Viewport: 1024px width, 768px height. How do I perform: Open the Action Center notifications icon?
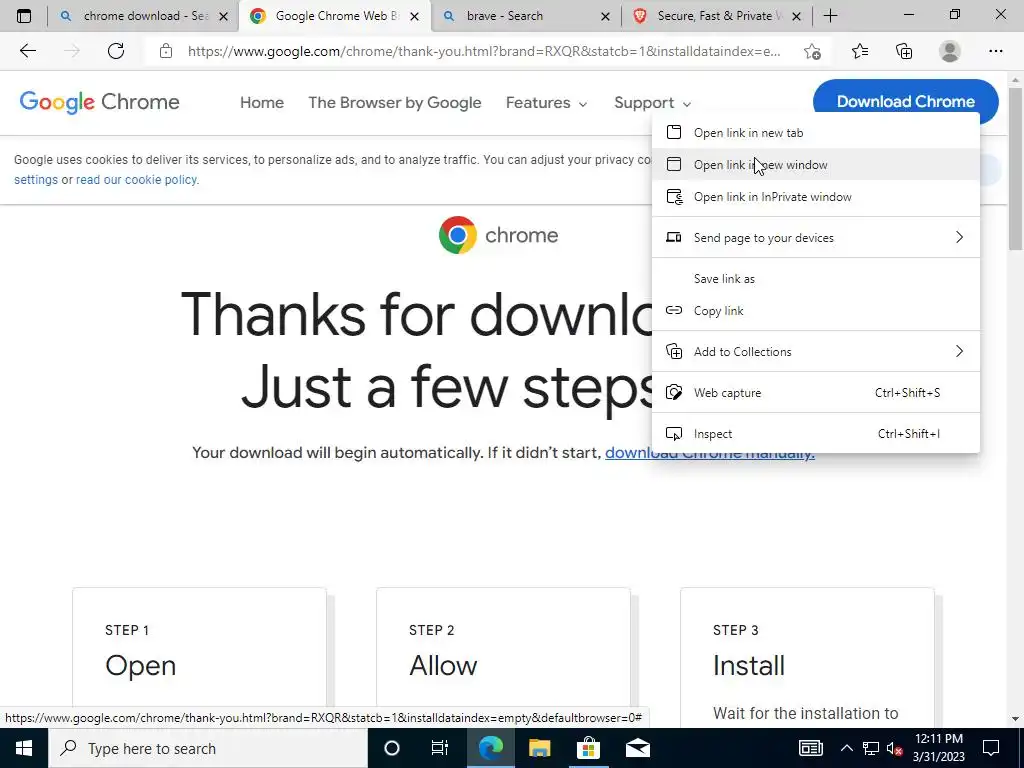[x=991, y=748]
